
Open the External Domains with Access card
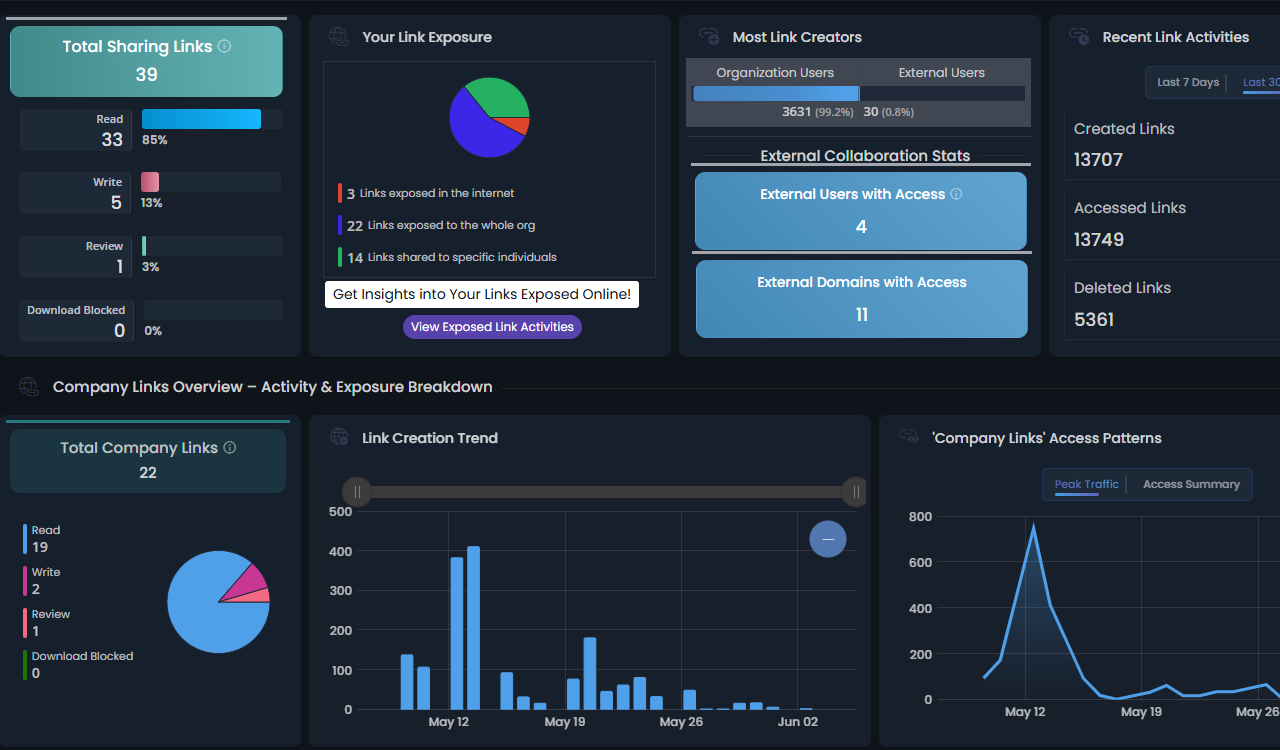(x=861, y=299)
